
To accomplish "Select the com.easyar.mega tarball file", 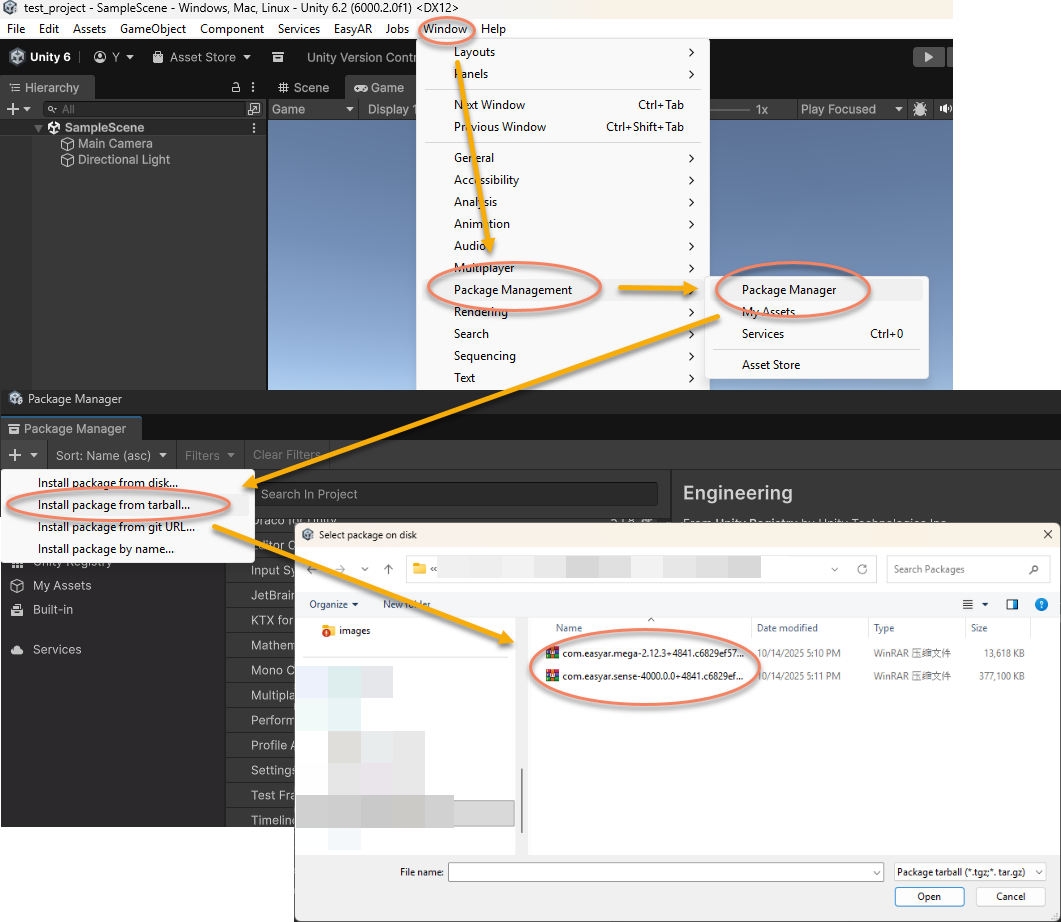I will coord(651,653).
